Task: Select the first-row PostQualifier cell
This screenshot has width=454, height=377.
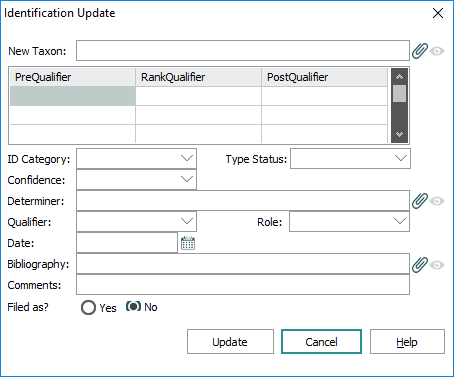Action: tap(325, 96)
